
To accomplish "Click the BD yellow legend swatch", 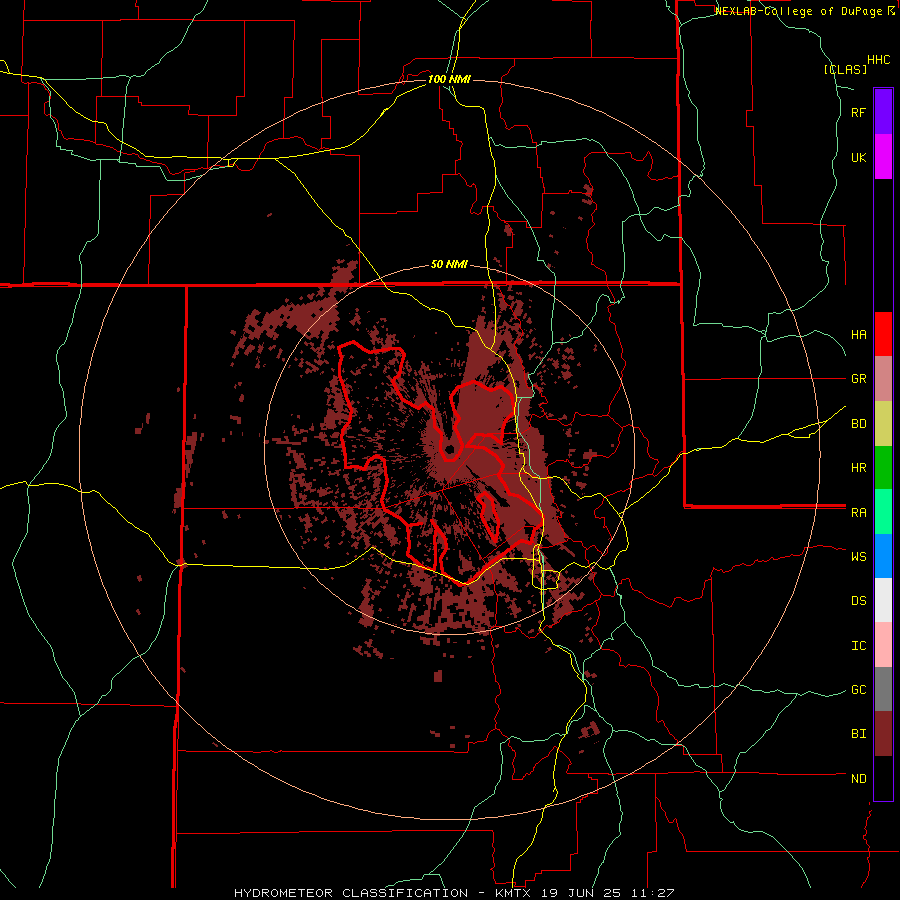I will 883,424.
